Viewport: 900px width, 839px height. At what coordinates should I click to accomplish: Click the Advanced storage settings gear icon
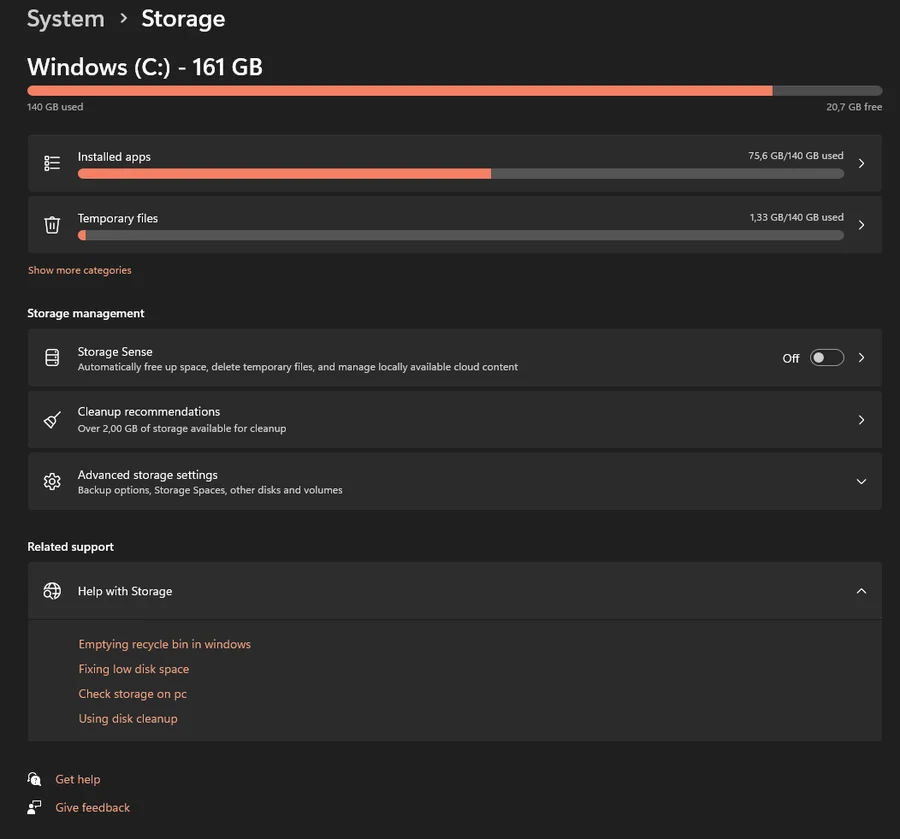point(52,481)
